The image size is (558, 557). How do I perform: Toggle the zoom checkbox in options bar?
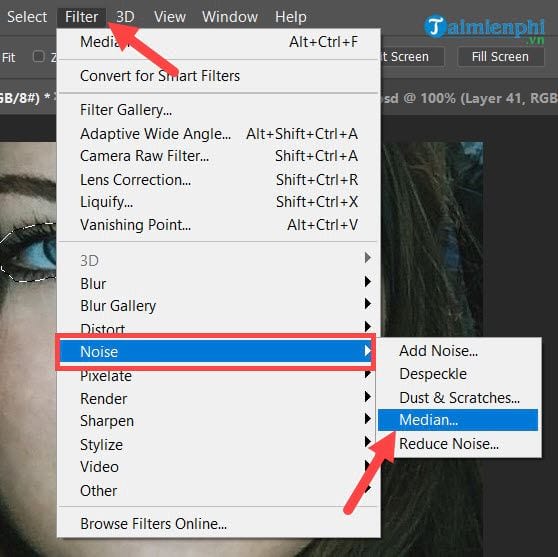point(38,57)
